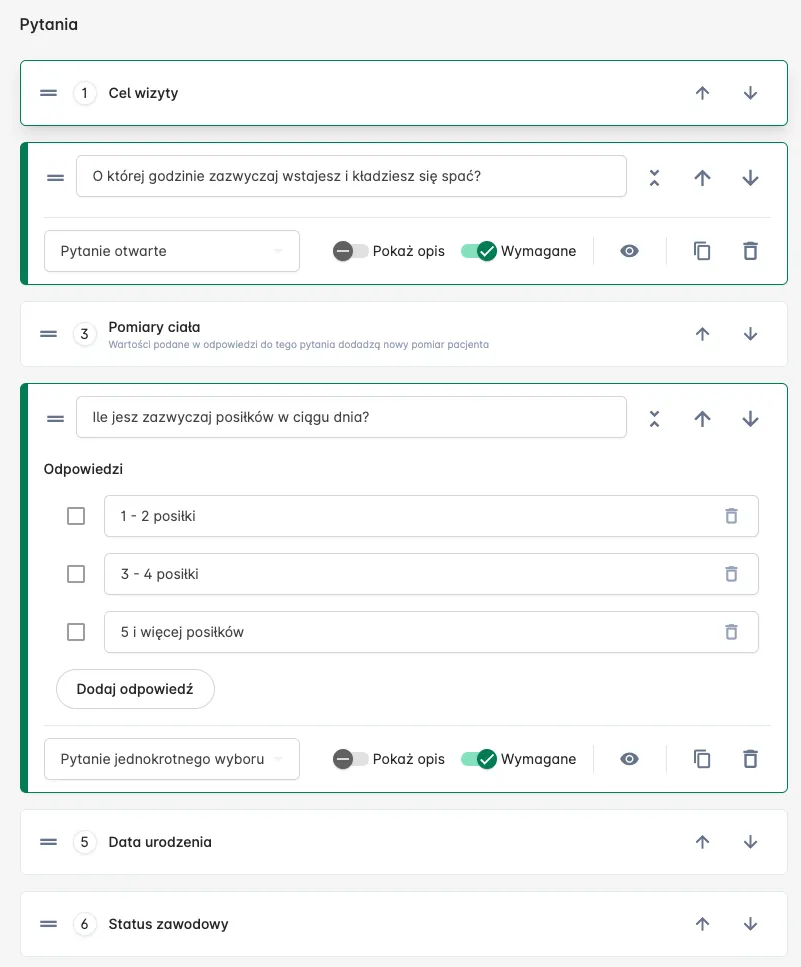The width and height of the screenshot is (801, 967).
Task: Delete the '1 - 2 posiłki' answer
Action: click(731, 516)
